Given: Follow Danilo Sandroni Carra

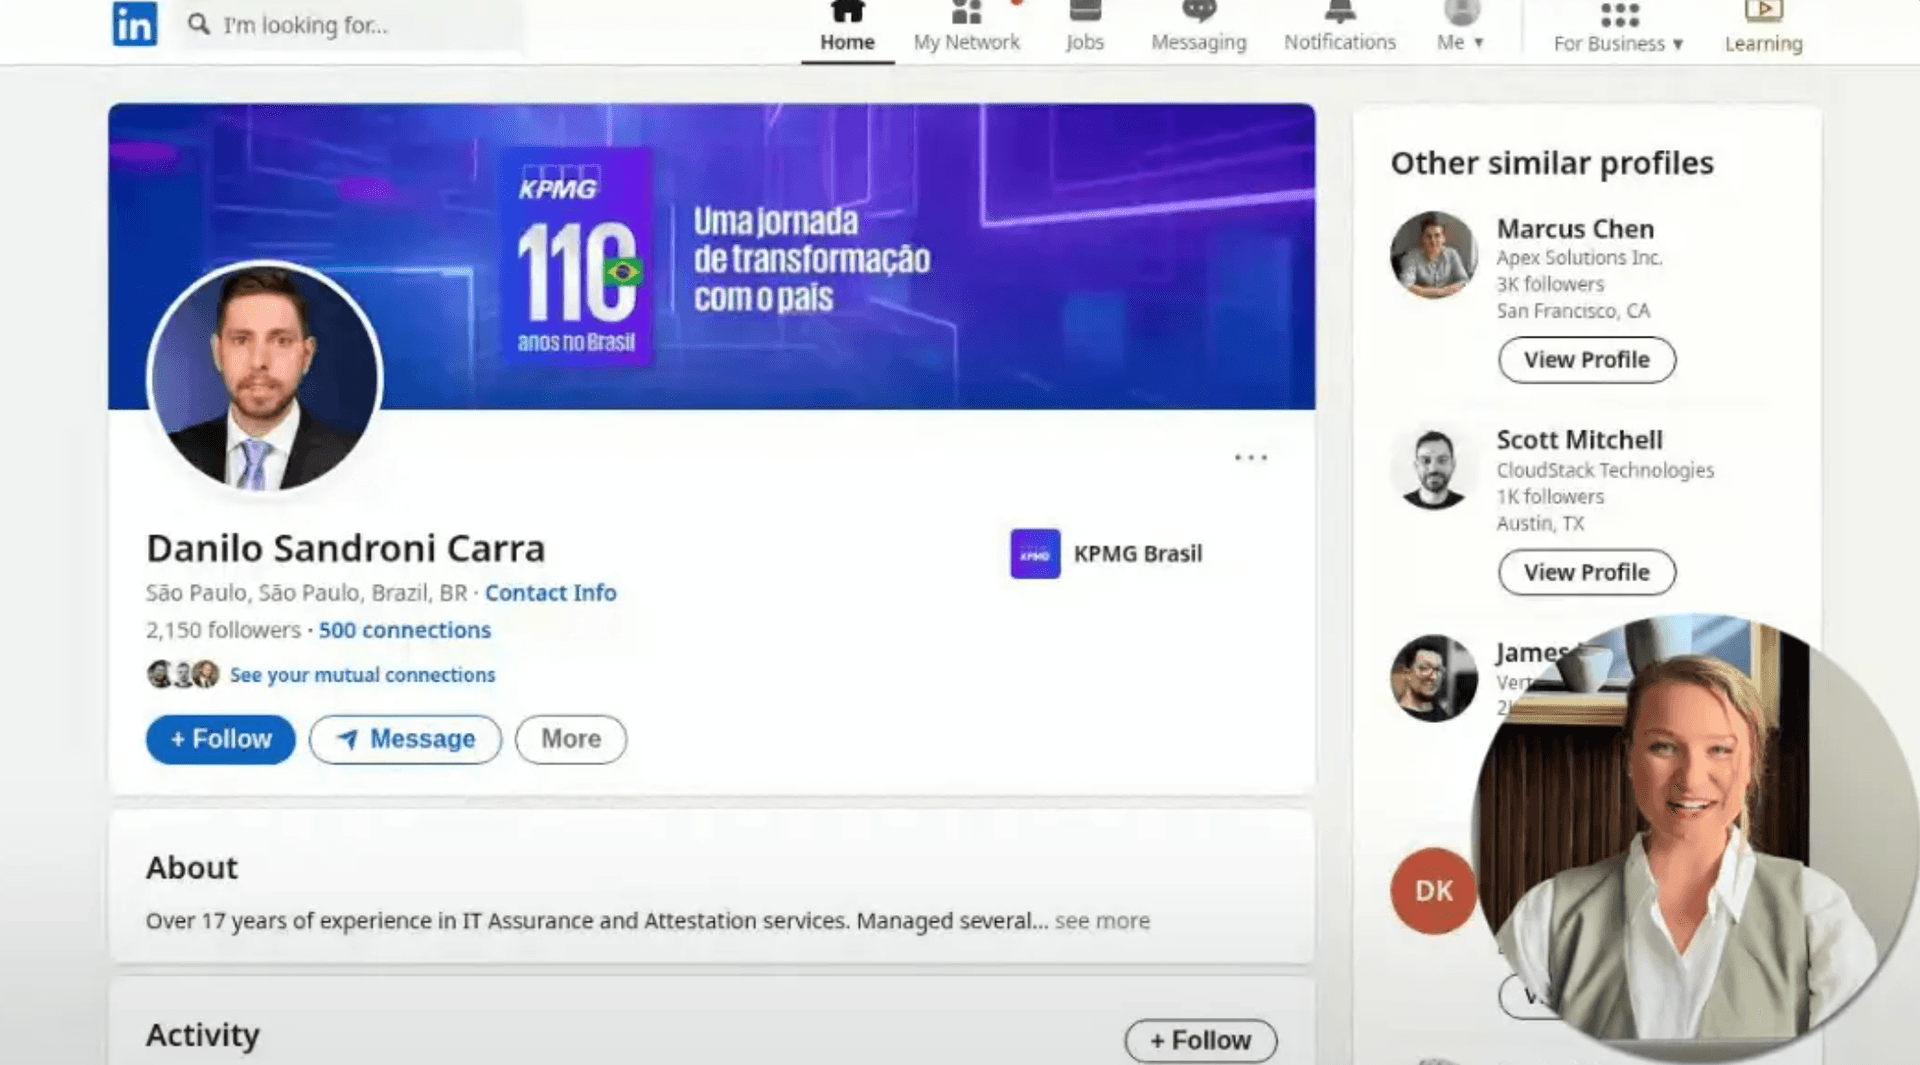Looking at the screenshot, I should pyautogui.click(x=220, y=739).
